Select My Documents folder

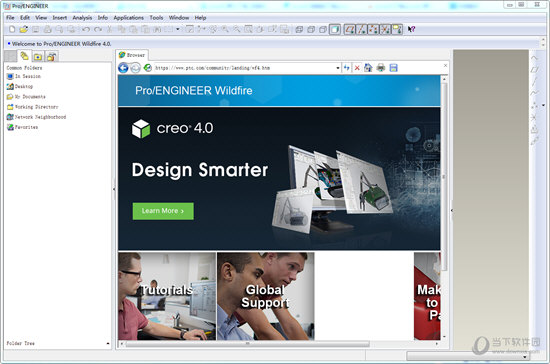tap(26, 96)
